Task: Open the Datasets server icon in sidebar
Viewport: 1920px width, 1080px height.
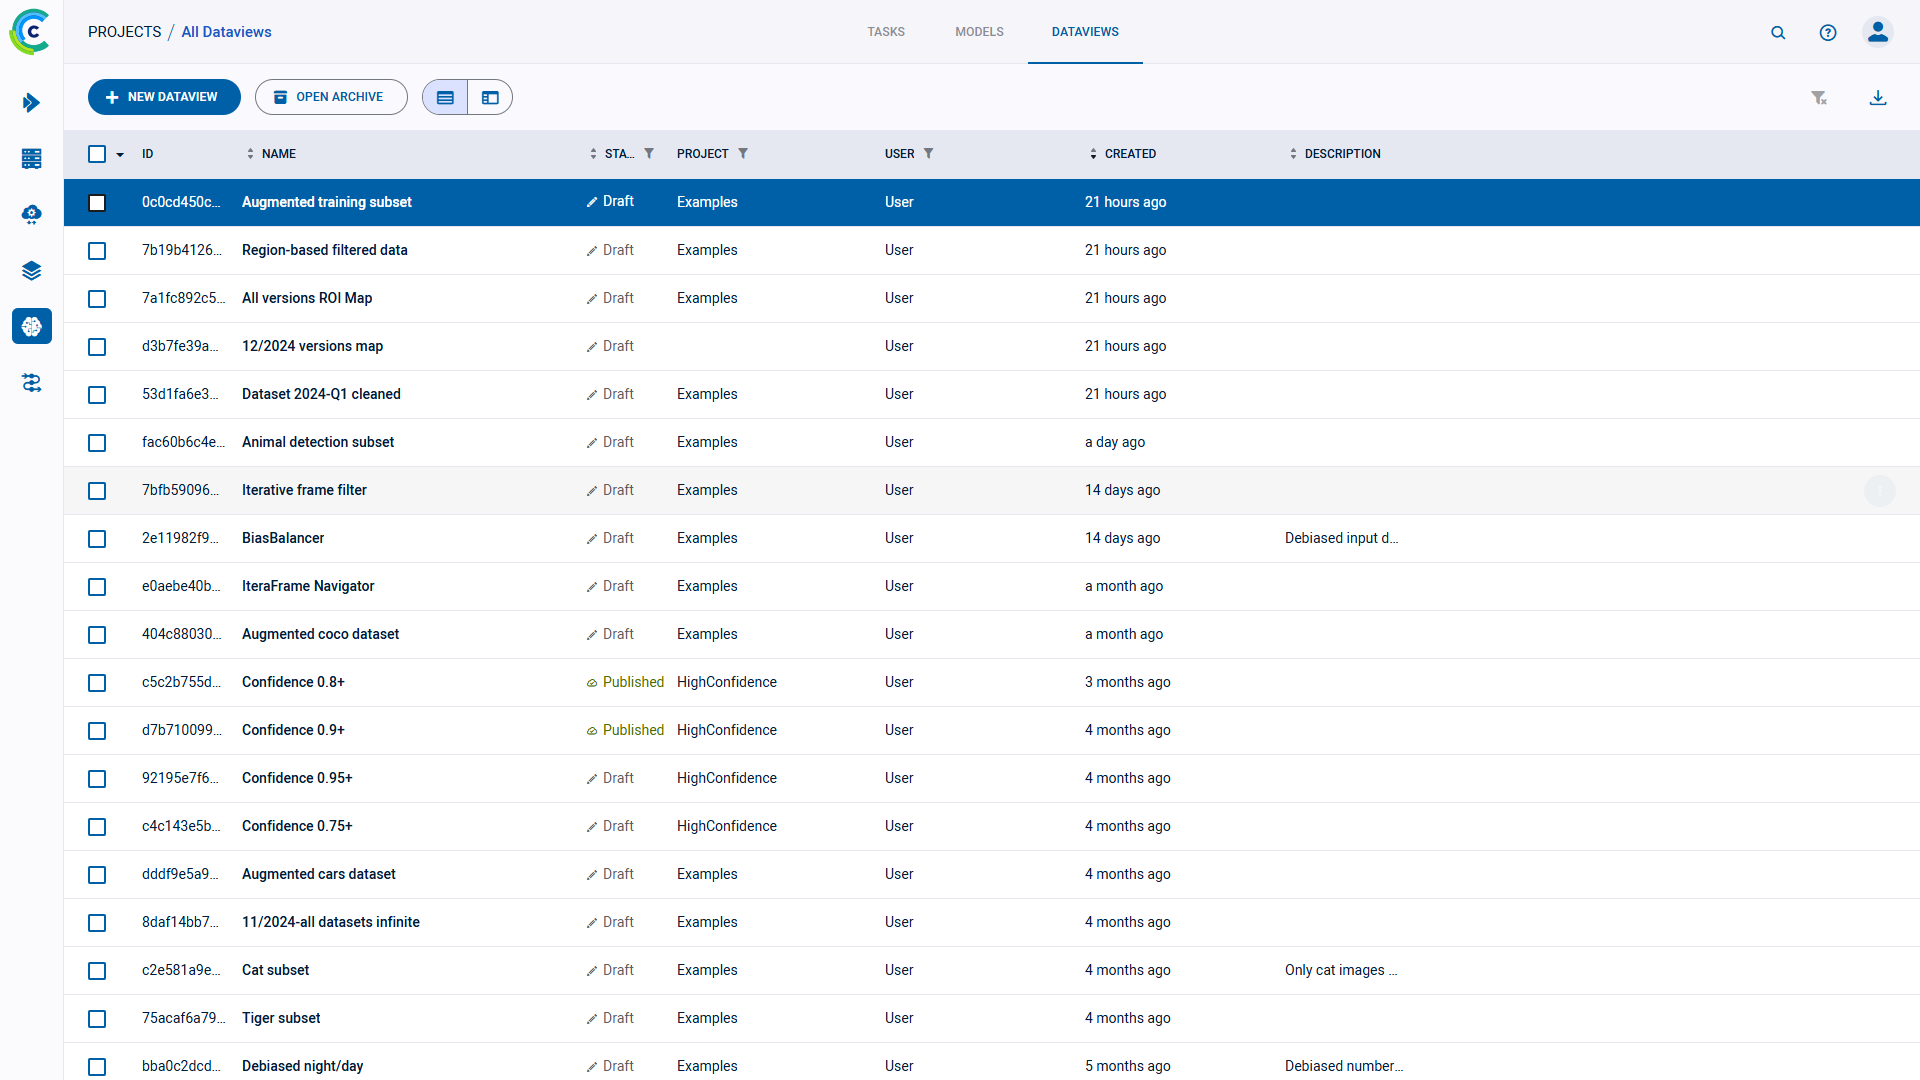Action: [x=31, y=159]
